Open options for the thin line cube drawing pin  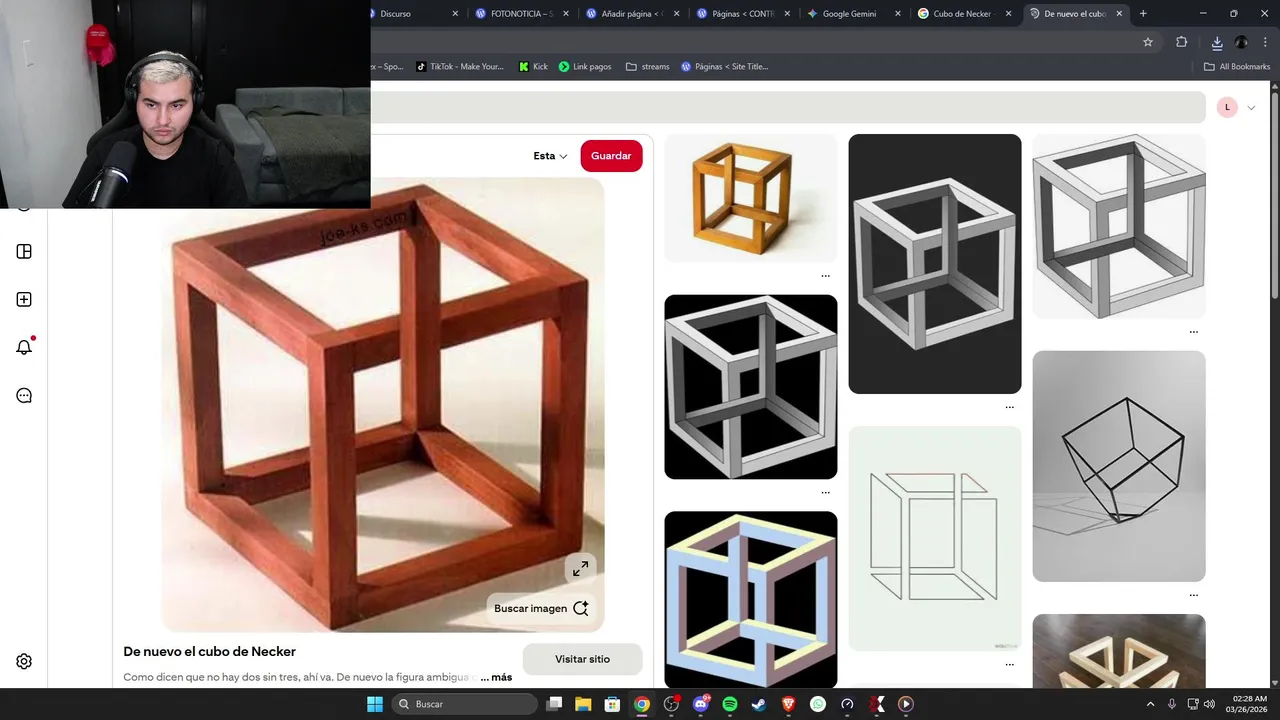coord(1009,664)
